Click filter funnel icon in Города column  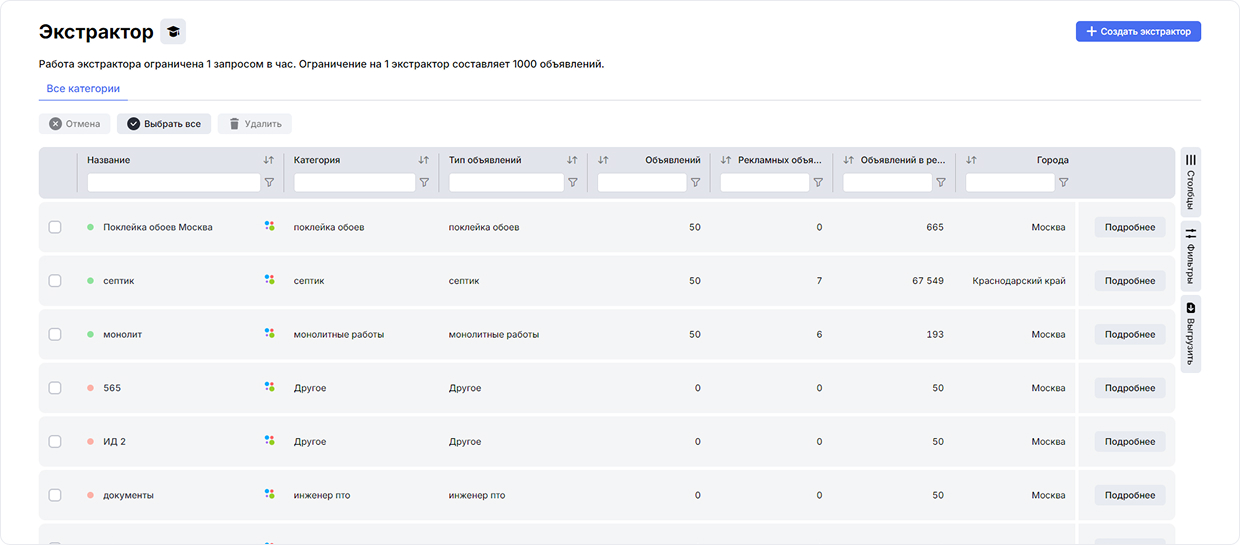pyautogui.click(x=1063, y=183)
